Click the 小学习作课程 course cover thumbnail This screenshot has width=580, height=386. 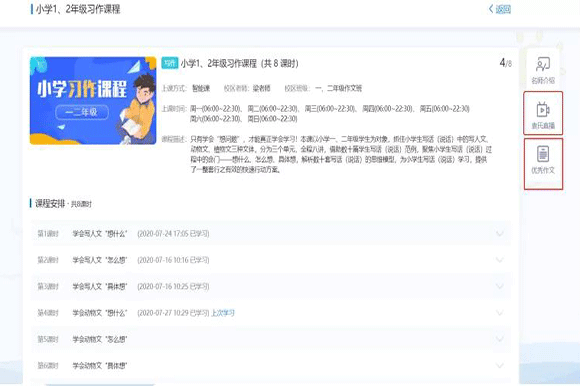click(x=93, y=101)
